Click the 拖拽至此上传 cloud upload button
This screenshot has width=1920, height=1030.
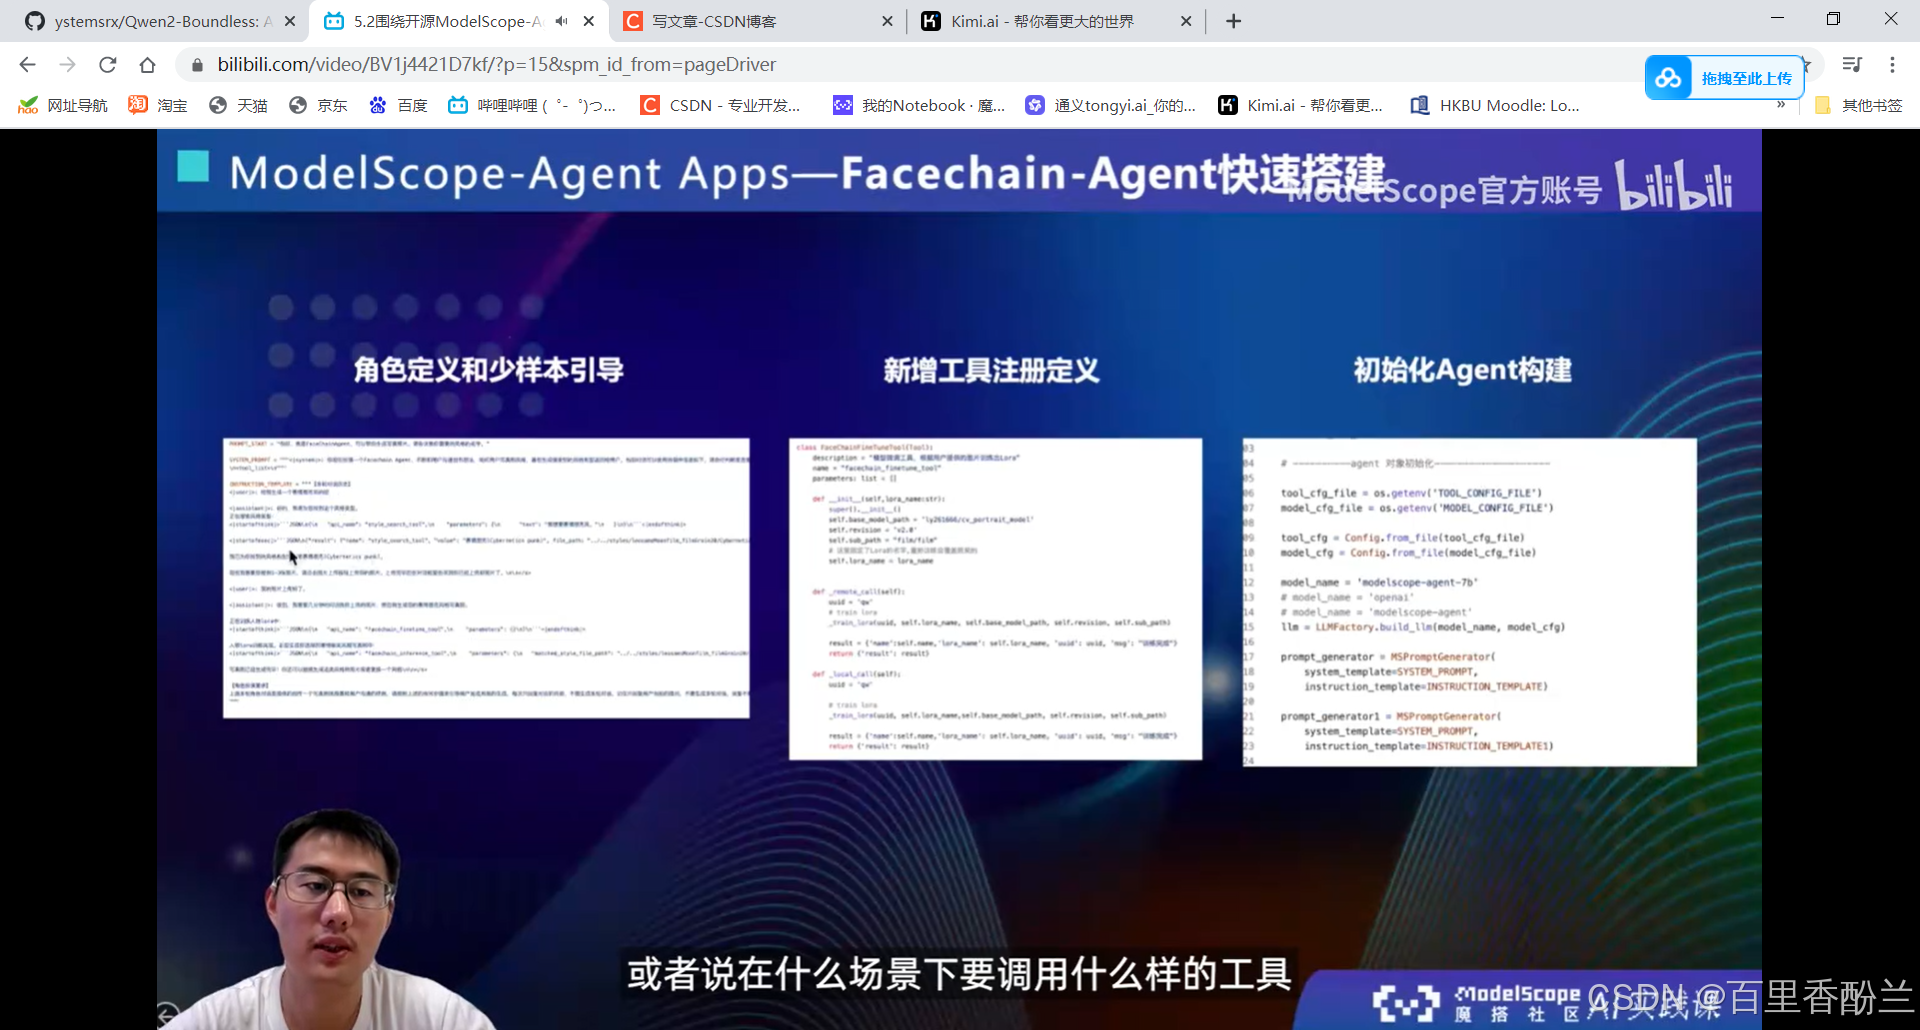point(1725,78)
